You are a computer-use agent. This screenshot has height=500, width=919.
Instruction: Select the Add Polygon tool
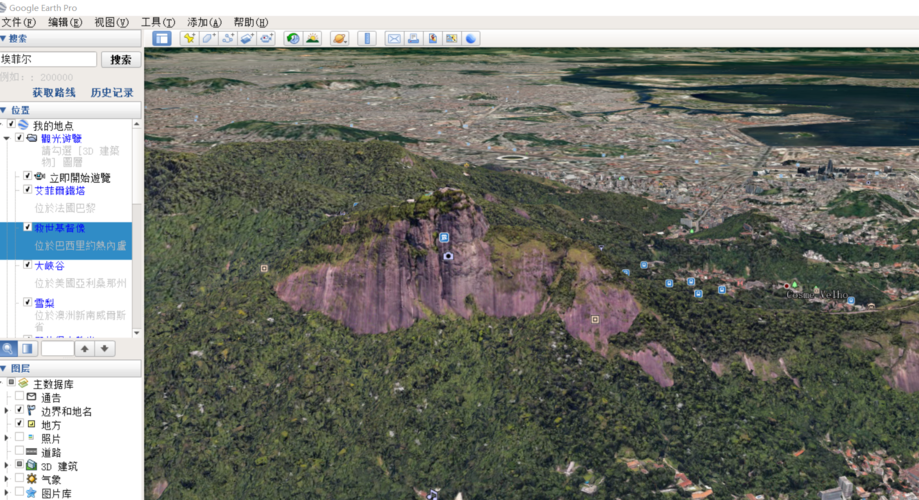pyautogui.click(x=208, y=39)
